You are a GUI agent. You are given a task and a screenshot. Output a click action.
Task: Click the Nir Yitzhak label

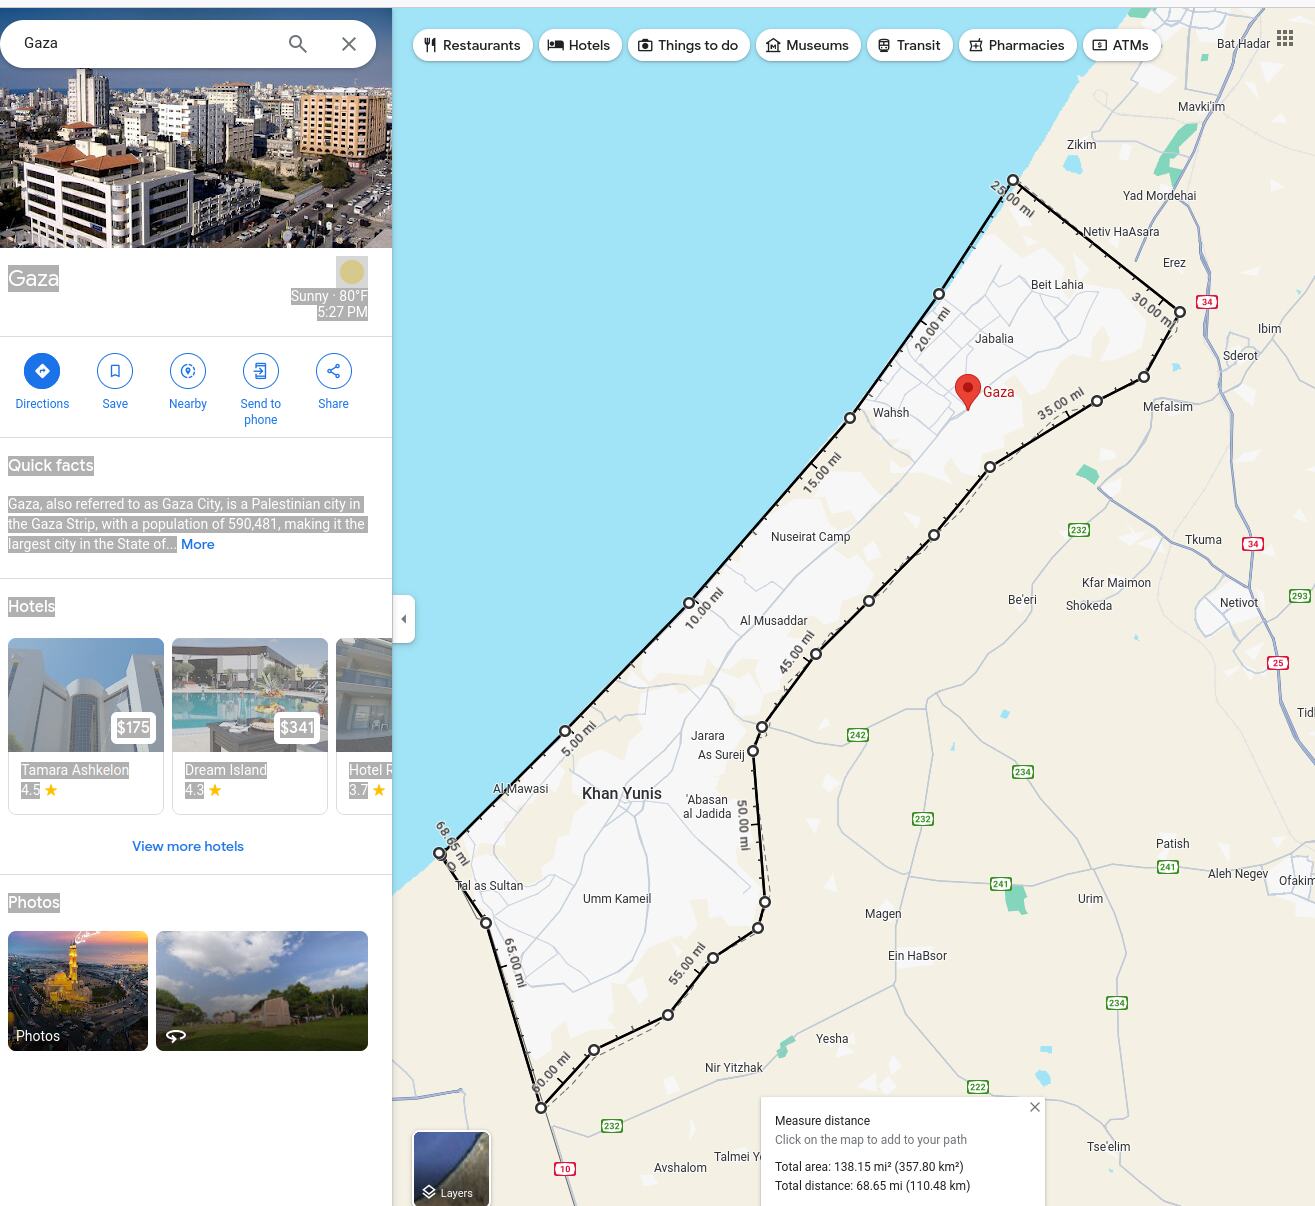click(734, 1068)
